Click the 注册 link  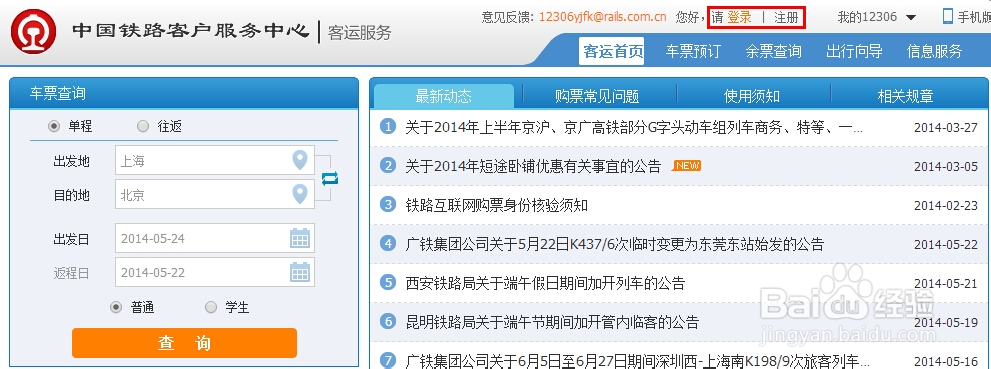pos(786,17)
